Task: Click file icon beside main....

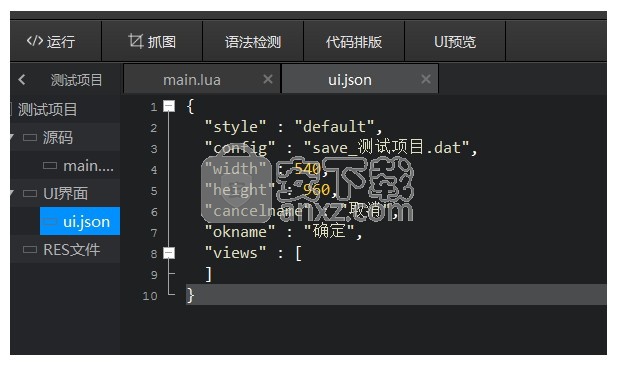Action: pos(50,165)
